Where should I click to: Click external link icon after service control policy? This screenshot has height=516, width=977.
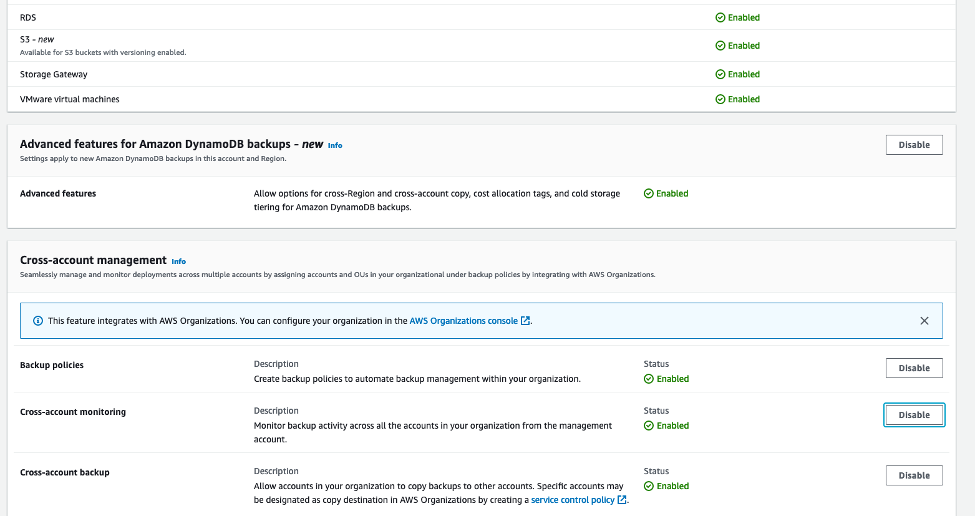click(621, 499)
